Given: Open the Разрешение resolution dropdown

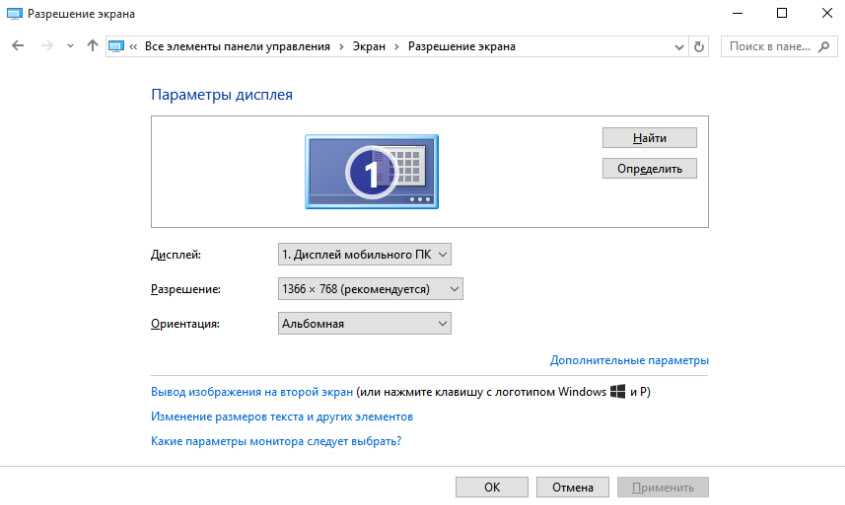Looking at the screenshot, I should click(370, 289).
